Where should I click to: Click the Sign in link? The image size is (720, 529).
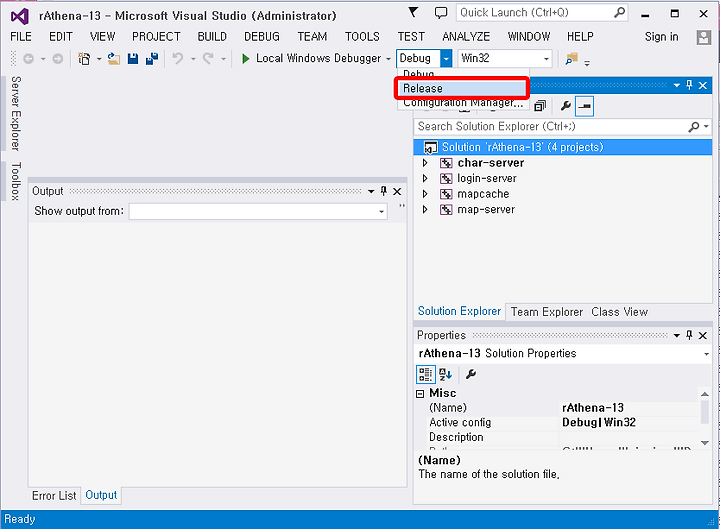[661, 37]
